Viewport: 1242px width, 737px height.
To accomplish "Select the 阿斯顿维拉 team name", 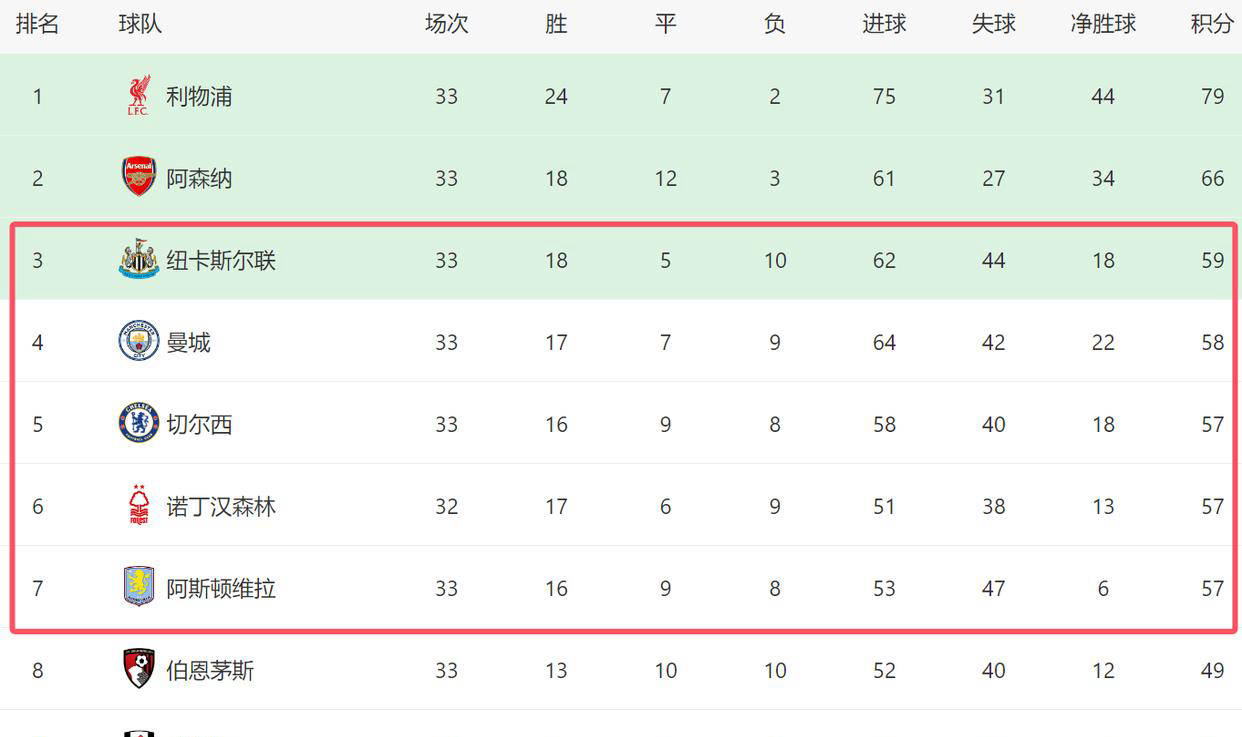I will pos(221,588).
